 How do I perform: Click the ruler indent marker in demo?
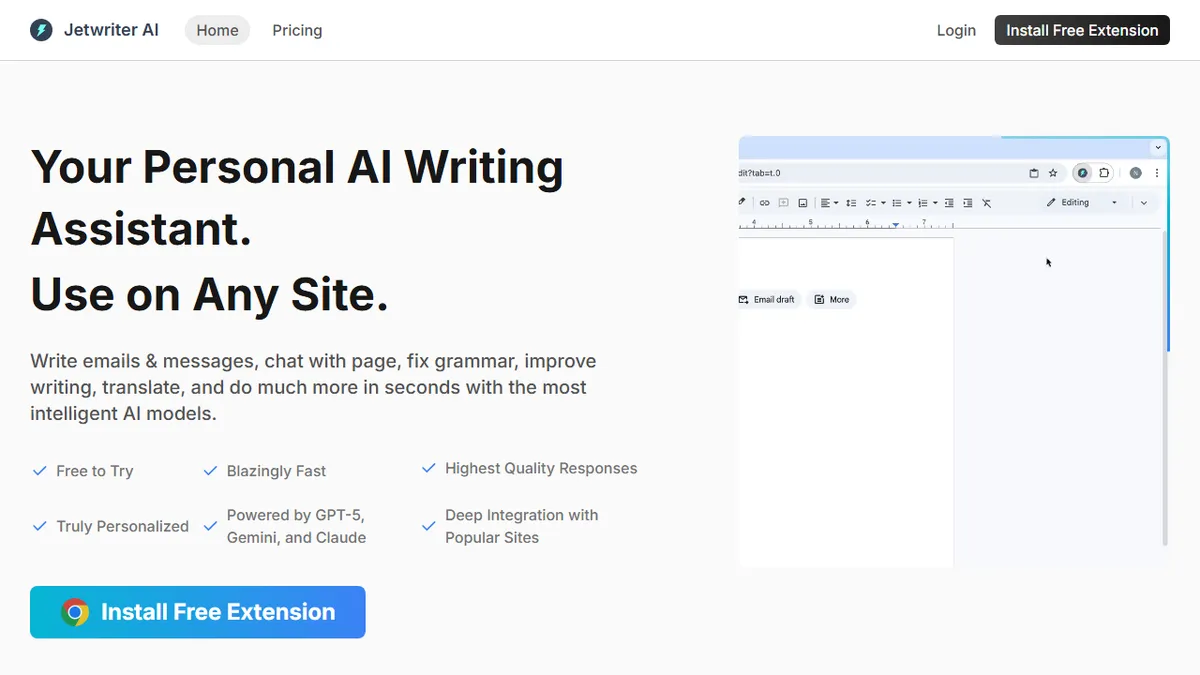[895, 225]
